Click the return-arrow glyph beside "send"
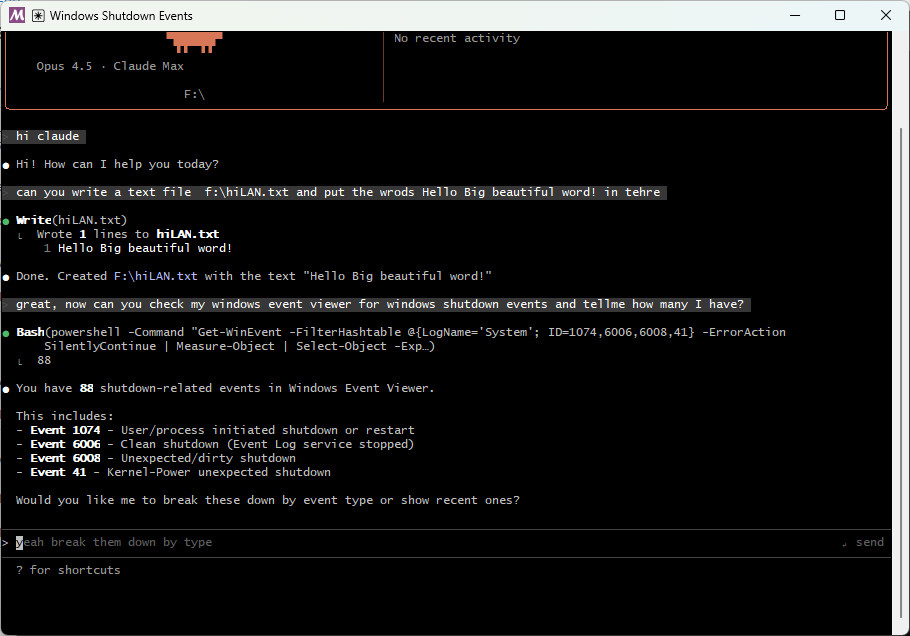 point(843,541)
